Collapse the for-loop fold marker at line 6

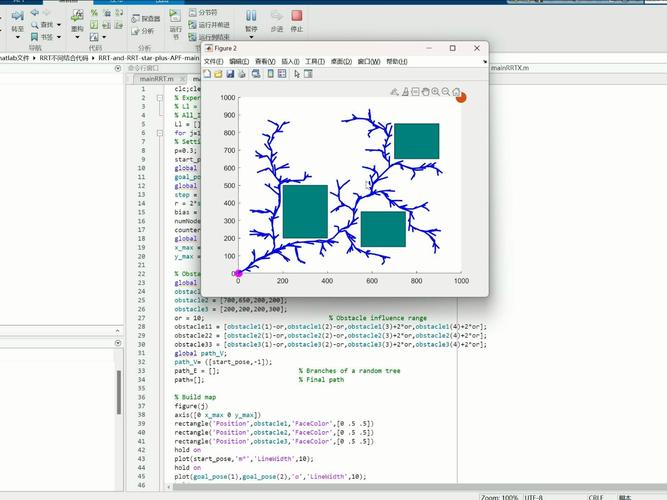point(160,133)
